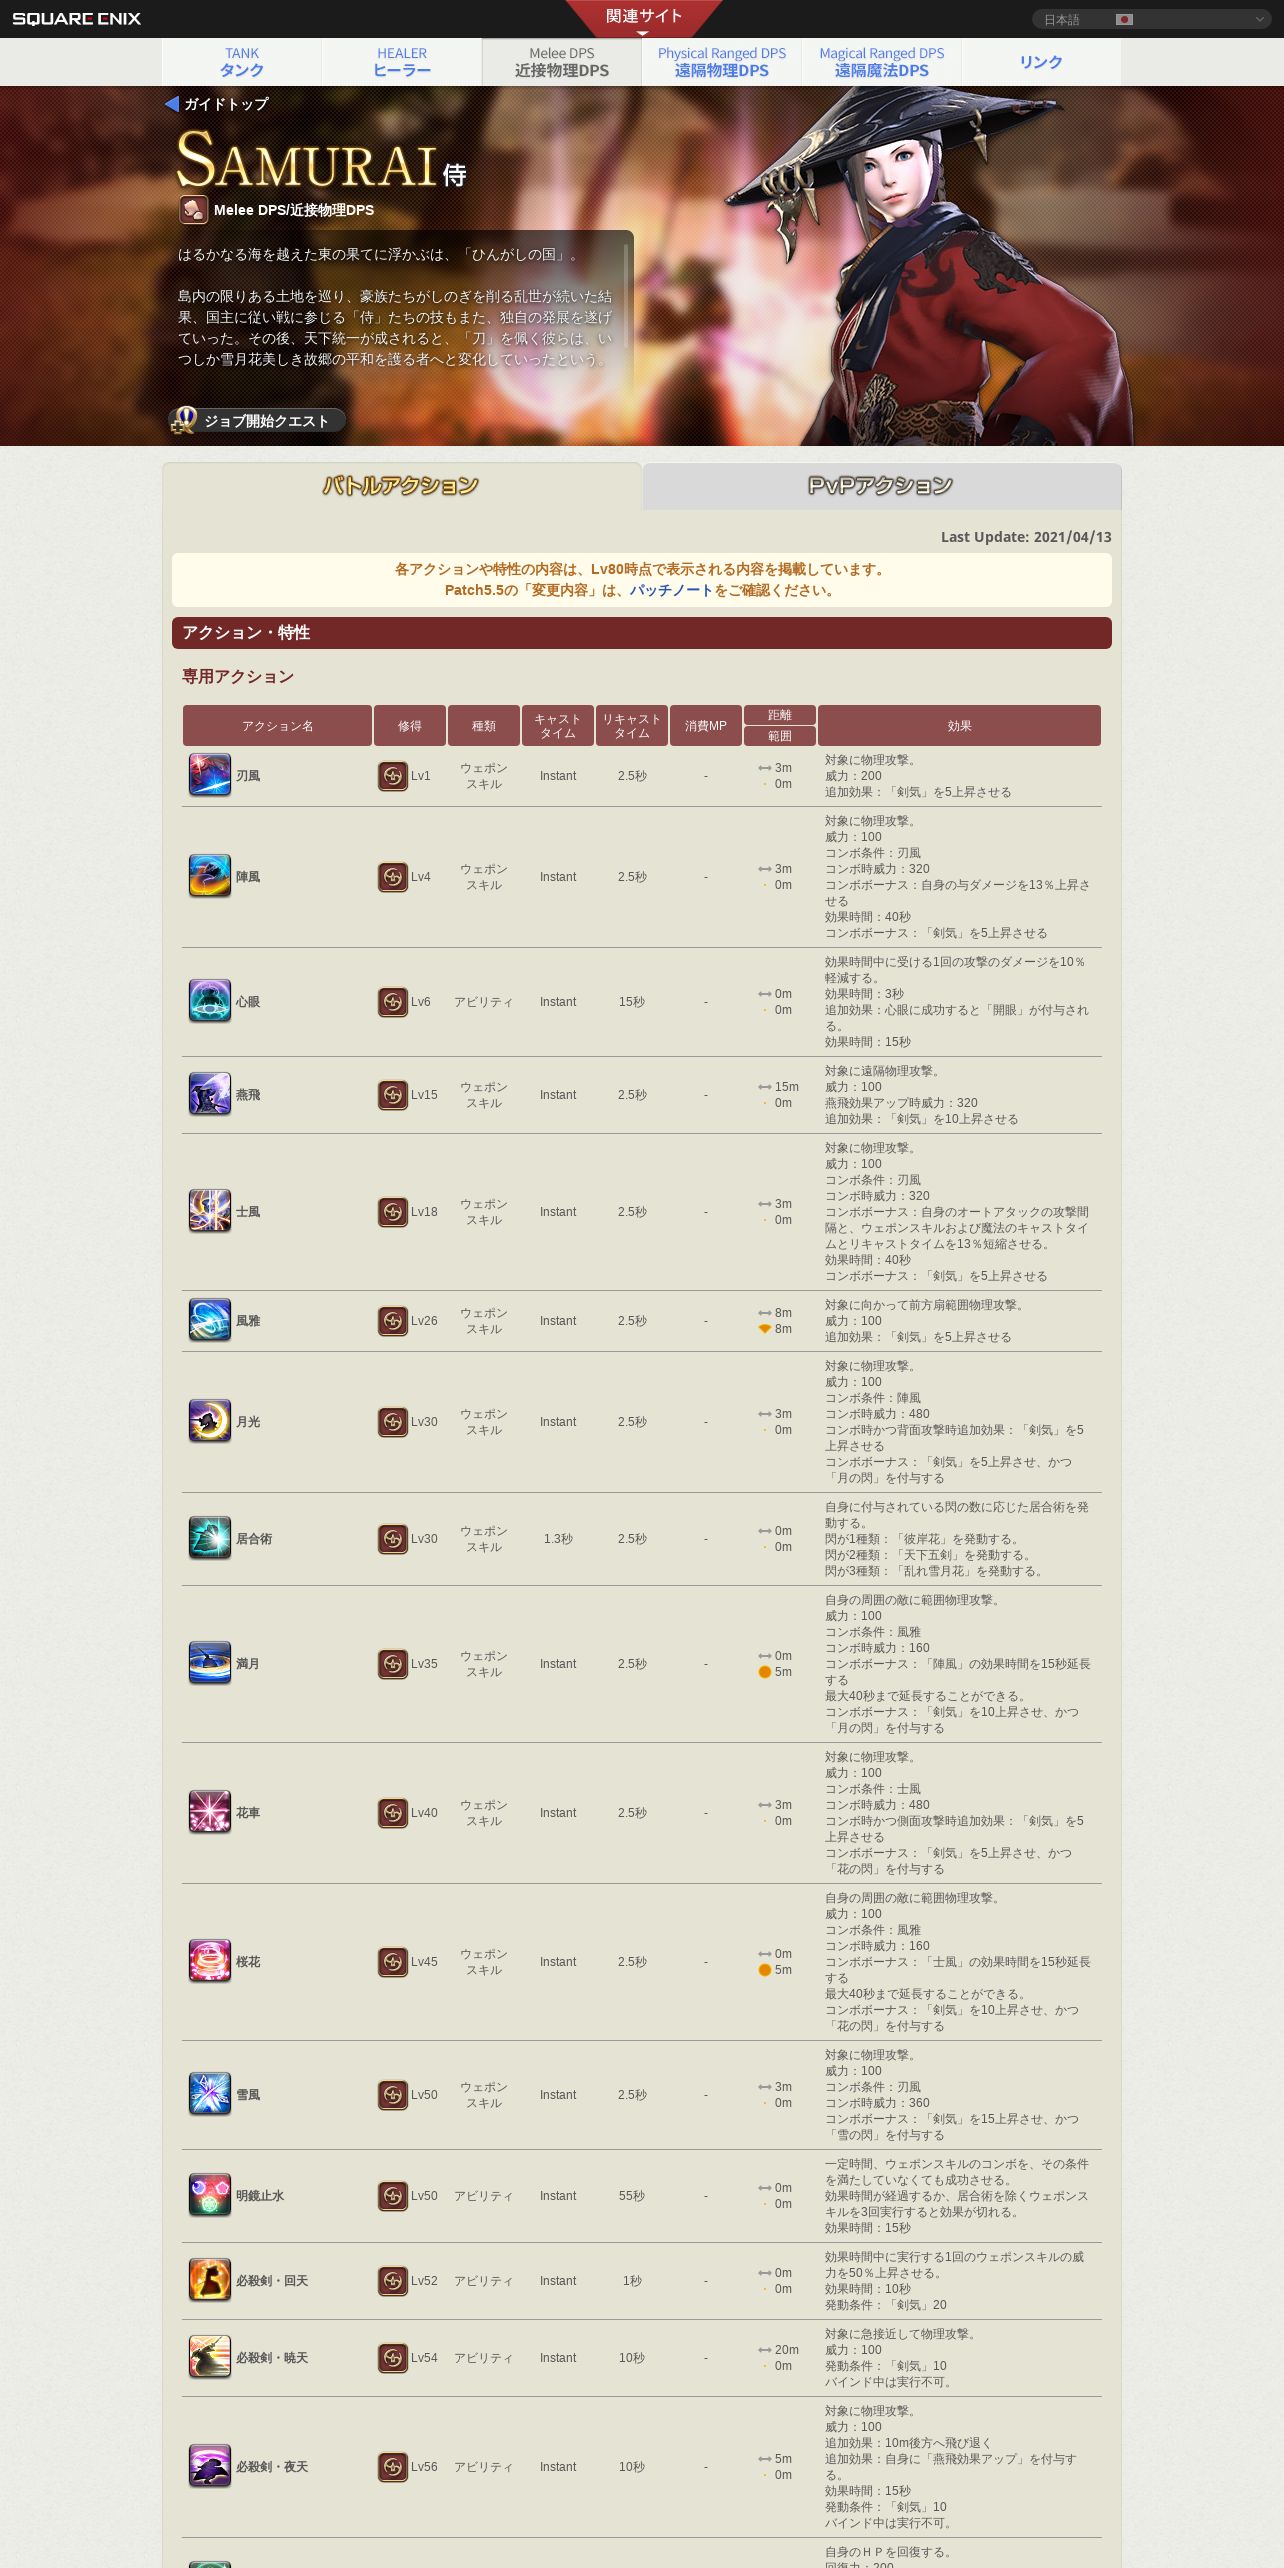Click the 1秒 recast cell for 必殺剣・回天

point(632,2281)
